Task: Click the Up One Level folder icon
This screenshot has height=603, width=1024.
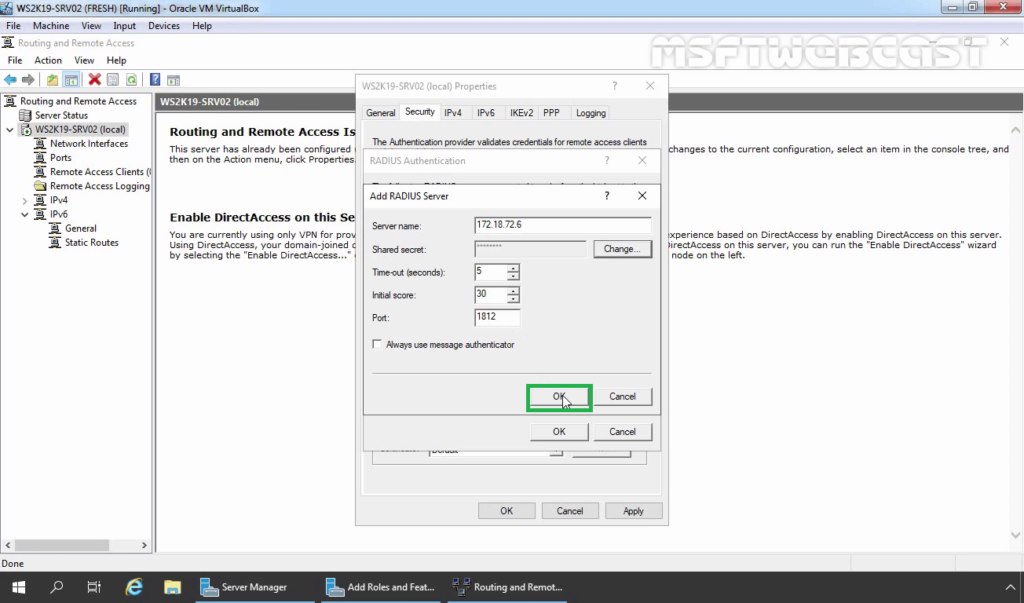Action: pos(52,80)
